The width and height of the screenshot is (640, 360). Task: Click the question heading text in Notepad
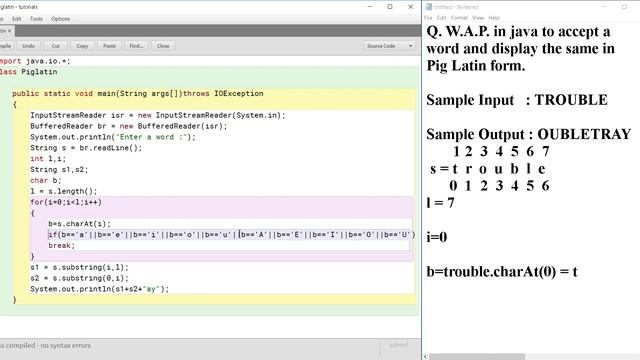tap(520, 49)
